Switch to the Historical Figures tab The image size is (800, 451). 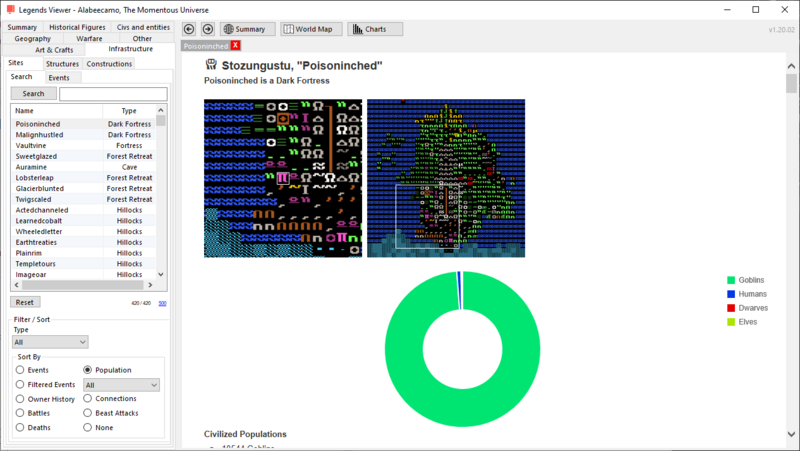[77, 27]
